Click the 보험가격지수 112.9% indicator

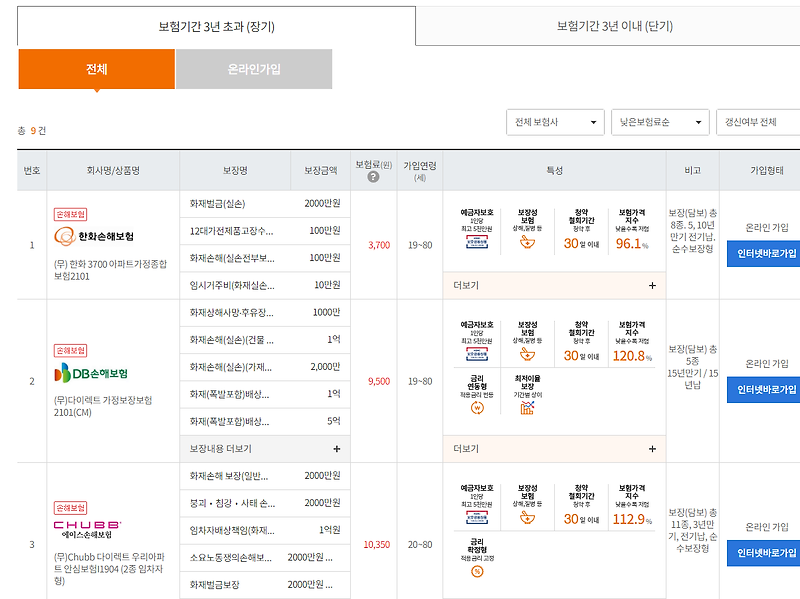(632, 506)
